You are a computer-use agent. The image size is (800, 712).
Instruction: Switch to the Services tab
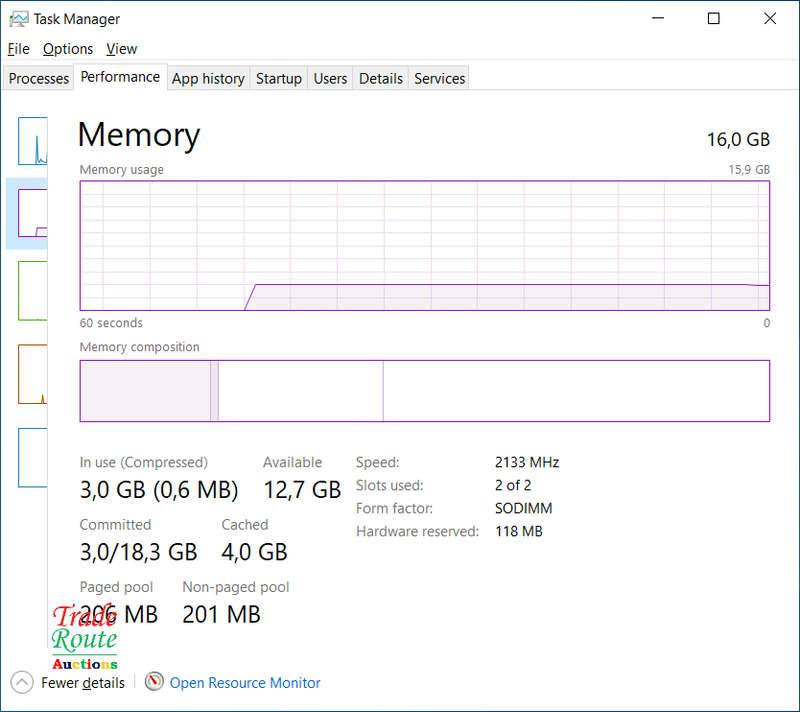coord(439,79)
